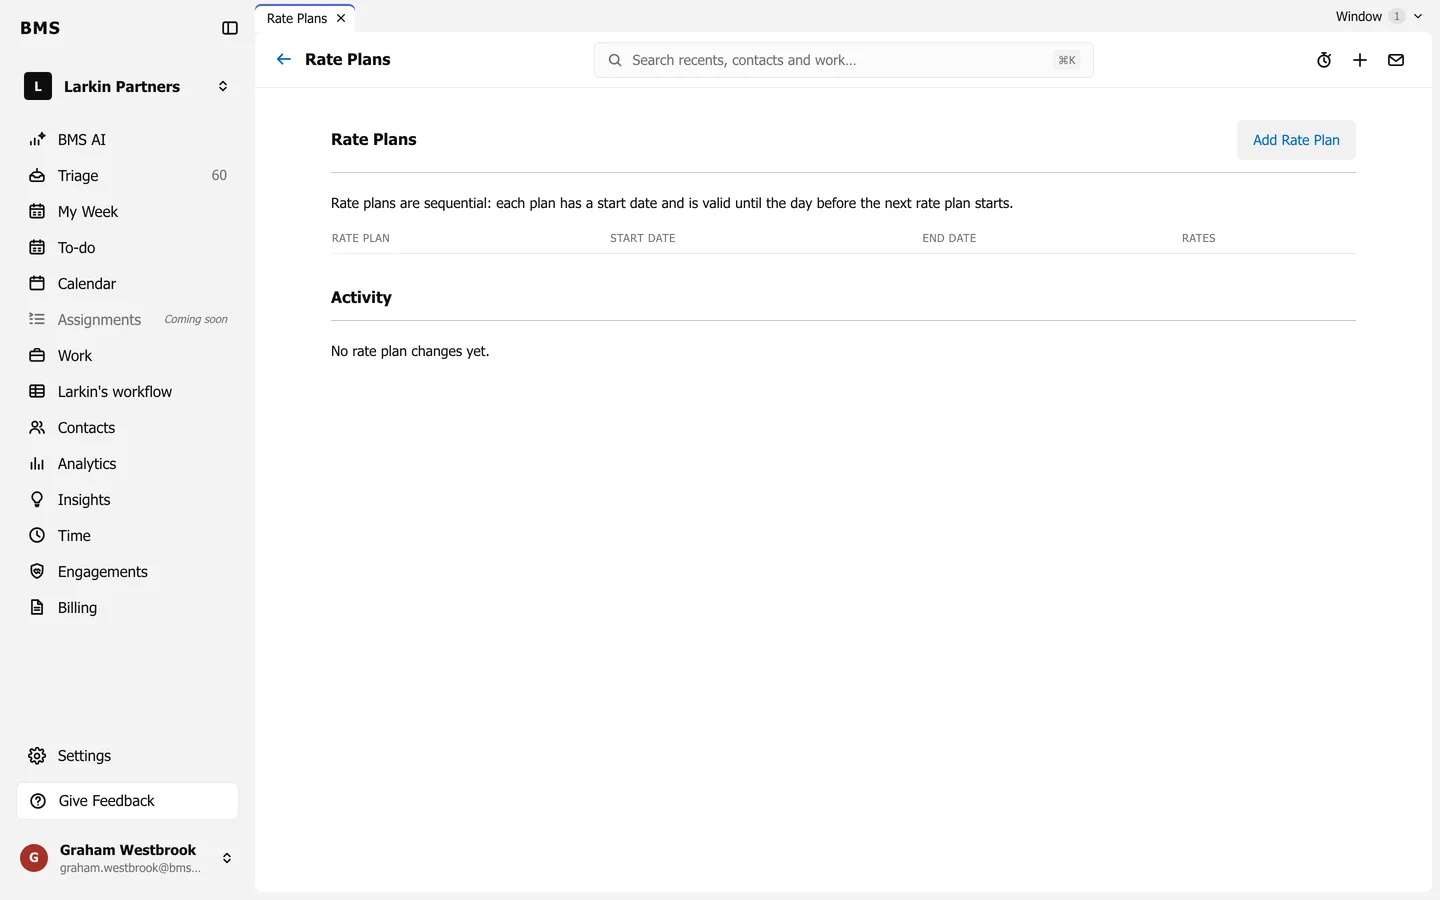Open Insights page
Viewport: 1440px width, 900px height.
(x=128, y=499)
